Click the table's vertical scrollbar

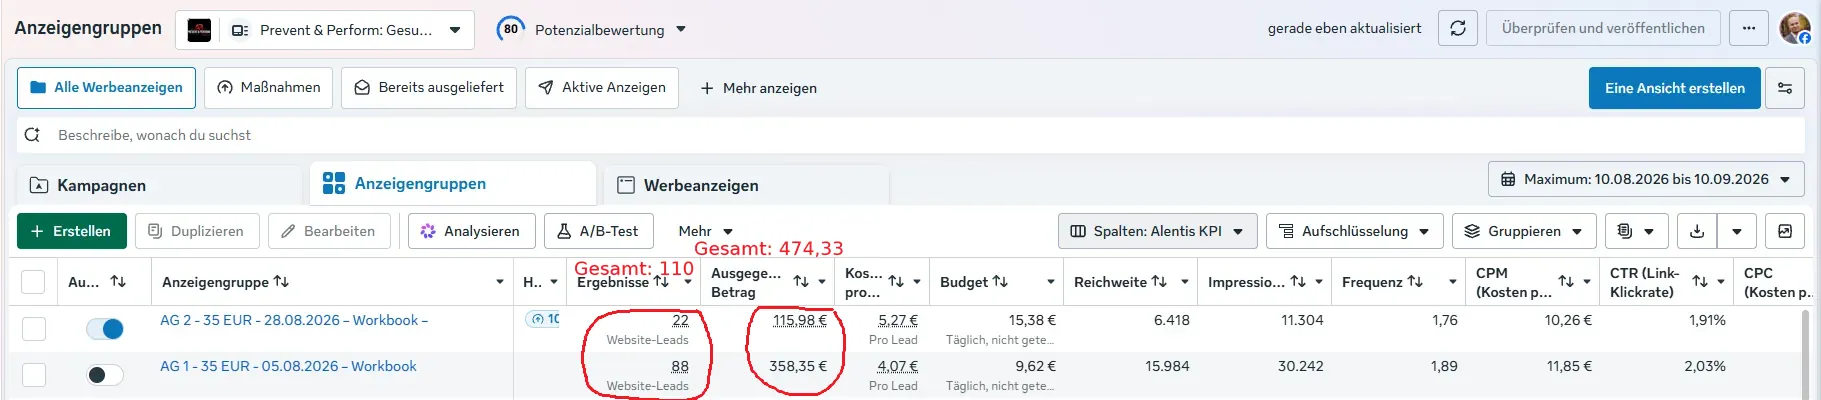(x=1805, y=354)
